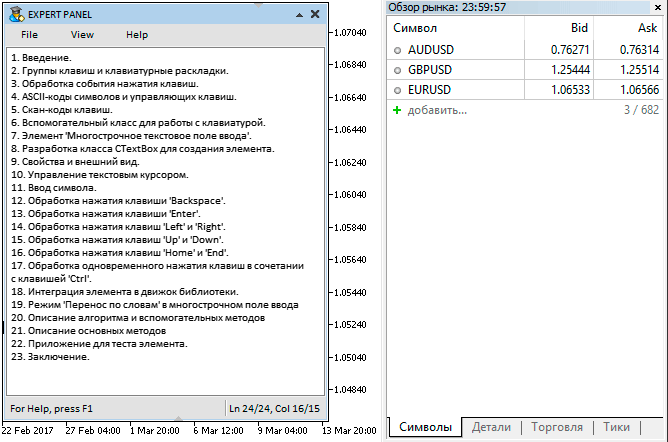The image size is (668, 442).
Task: Click the green plus add-symbol icon
Action: click(397, 110)
